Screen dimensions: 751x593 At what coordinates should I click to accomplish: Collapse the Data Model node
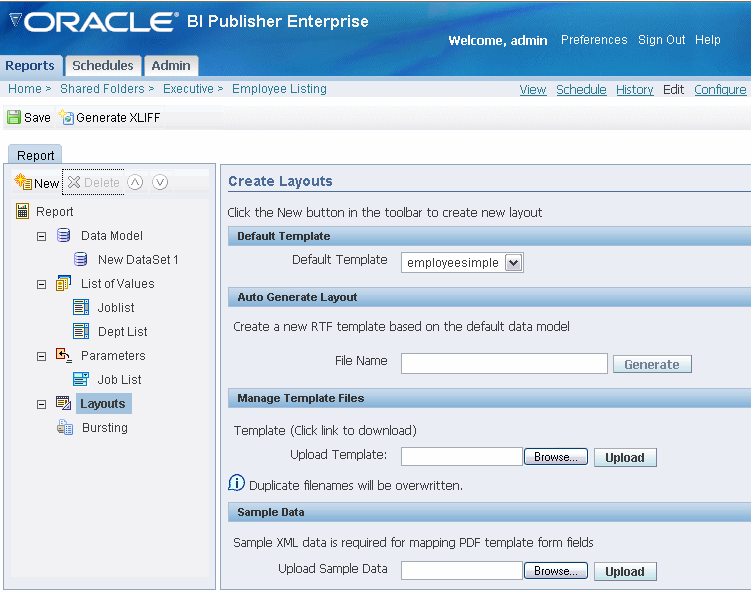point(42,236)
